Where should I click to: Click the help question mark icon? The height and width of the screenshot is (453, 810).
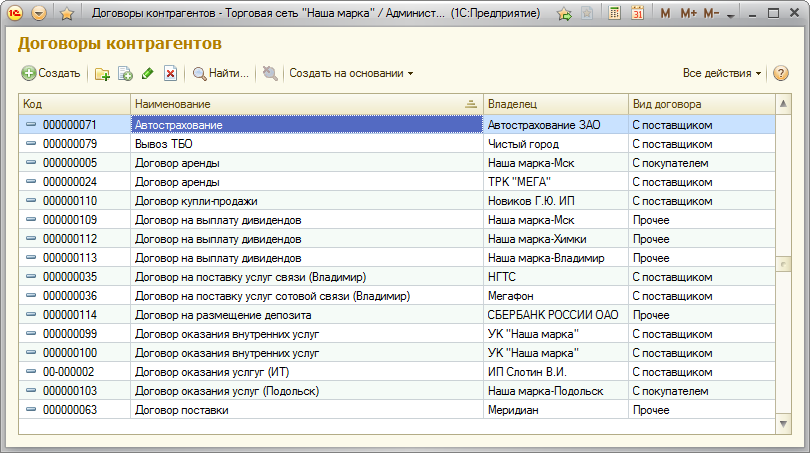(780, 73)
